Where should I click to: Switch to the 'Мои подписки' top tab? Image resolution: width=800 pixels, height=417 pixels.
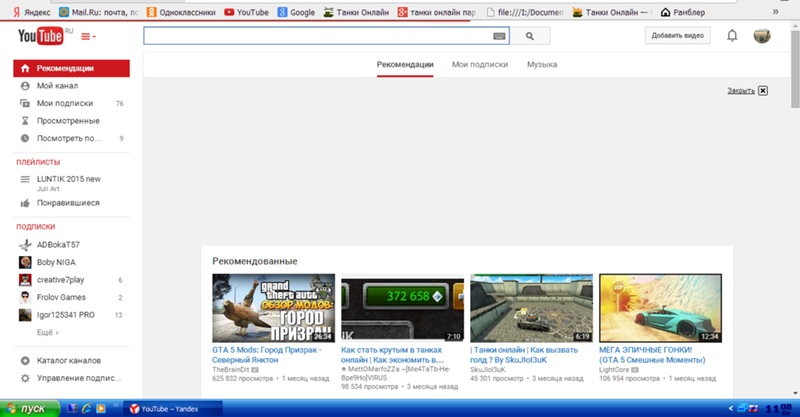480,65
